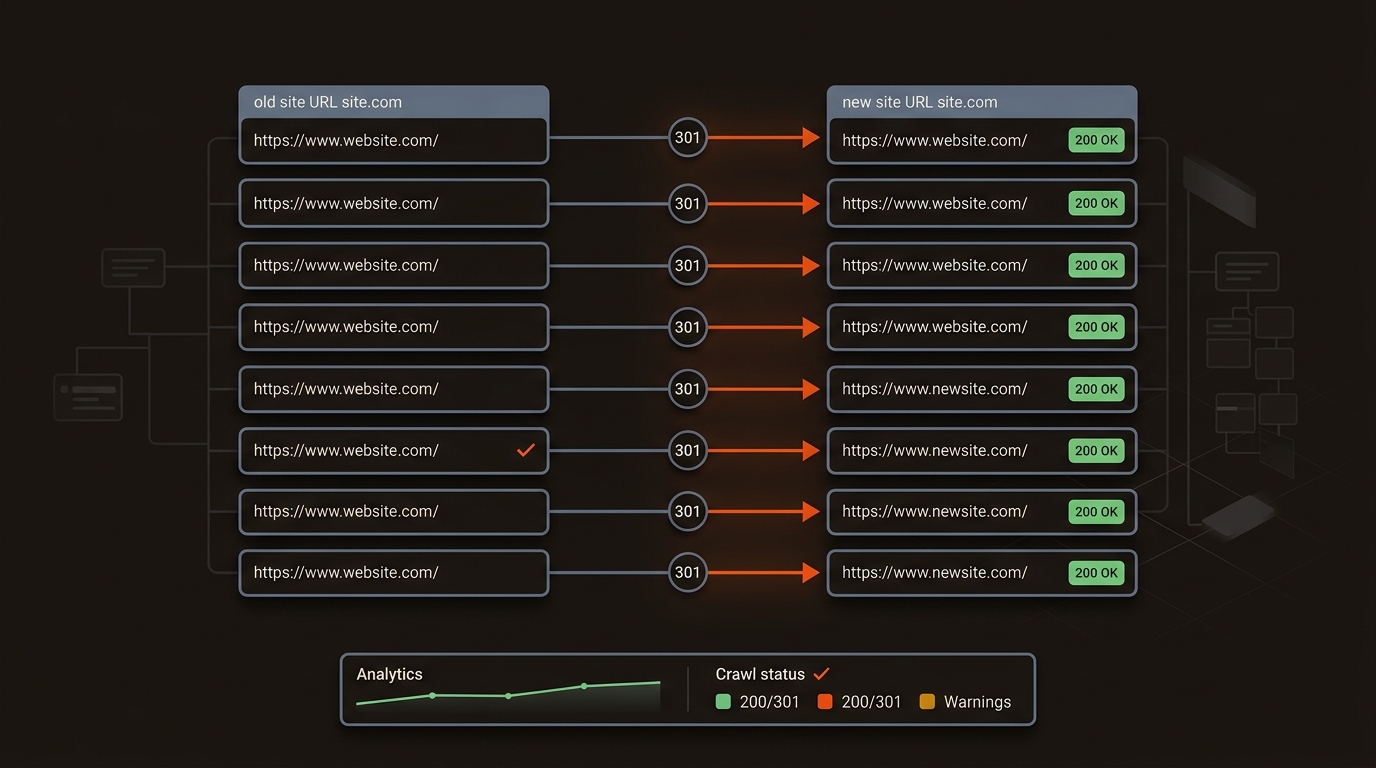
Task: Click the 200 OK badge in the third new-site row
Action: pyautogui.click(x=1096, y=266)
